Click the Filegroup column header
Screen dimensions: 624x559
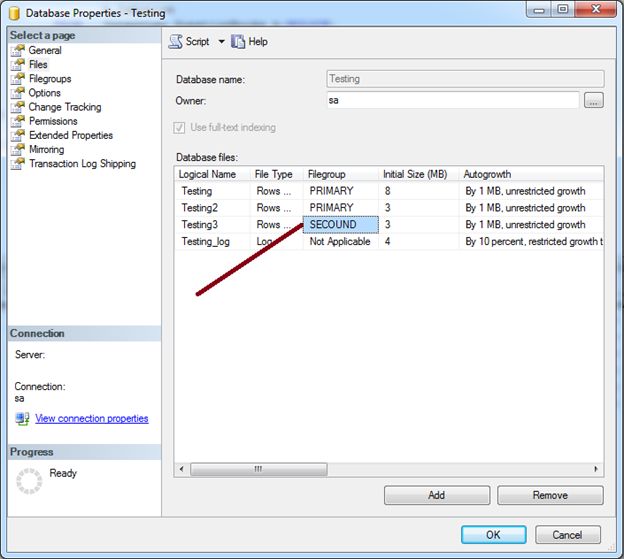(341, 174)
